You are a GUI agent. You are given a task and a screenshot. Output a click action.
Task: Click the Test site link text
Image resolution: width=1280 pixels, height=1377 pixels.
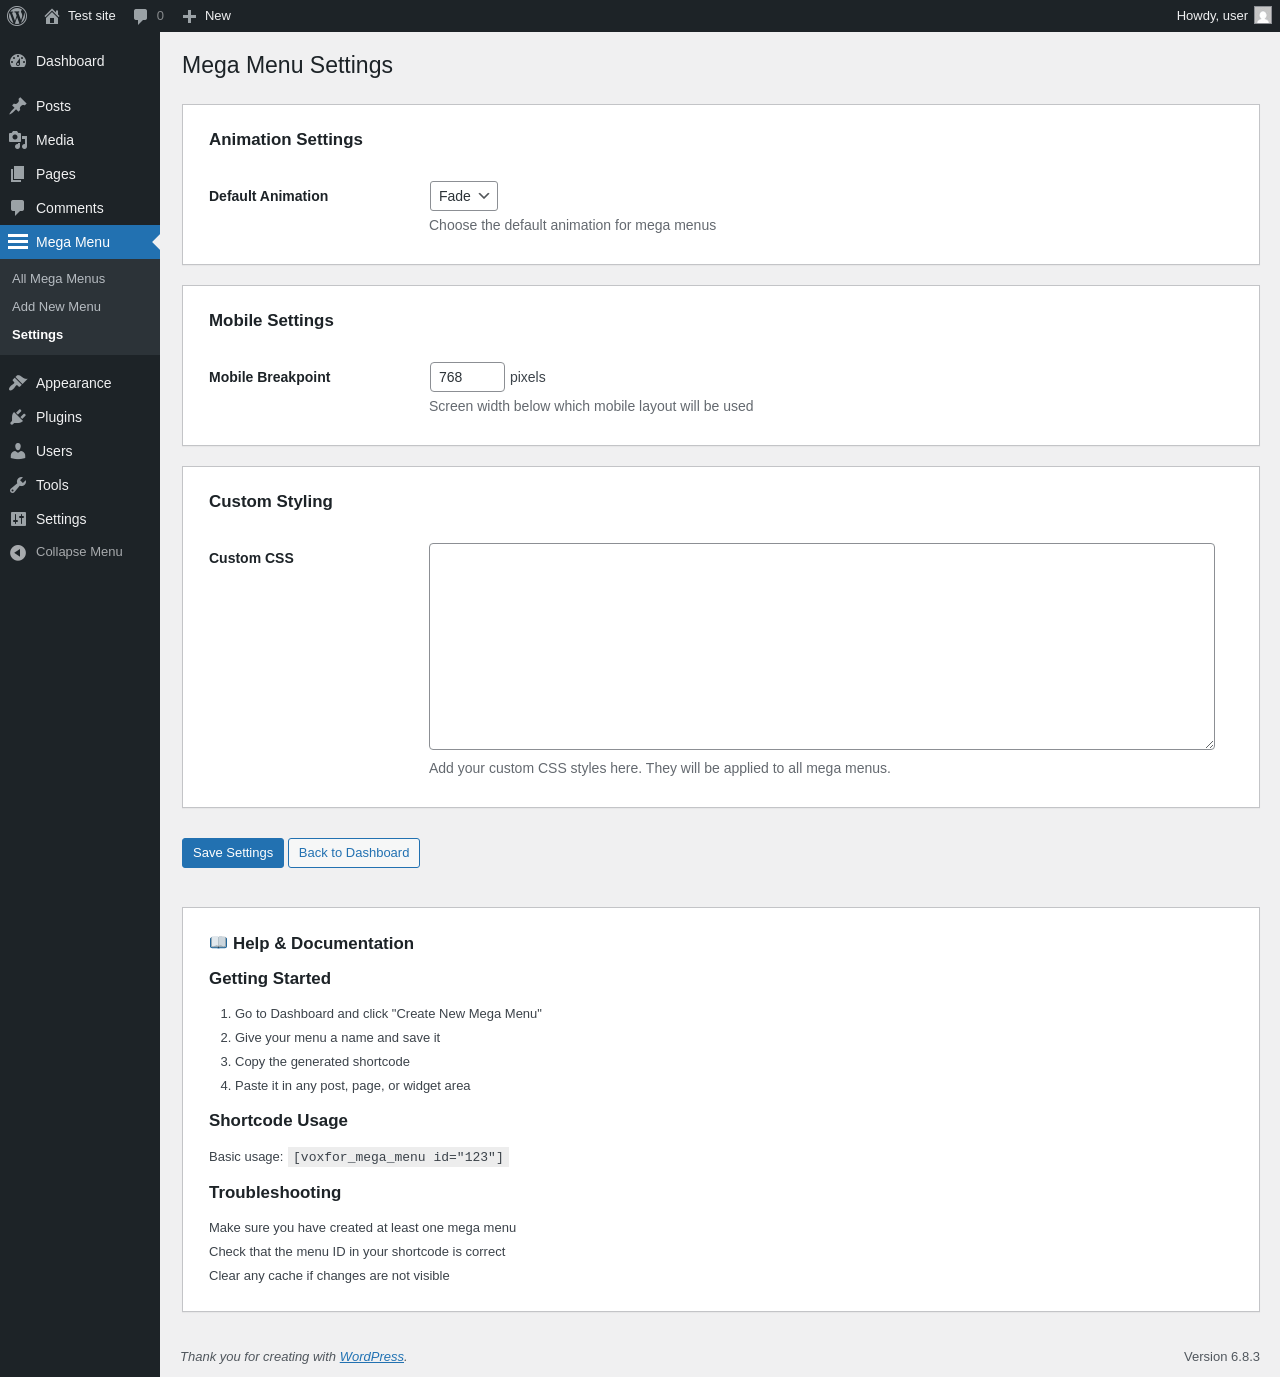[x=92, y=16]
